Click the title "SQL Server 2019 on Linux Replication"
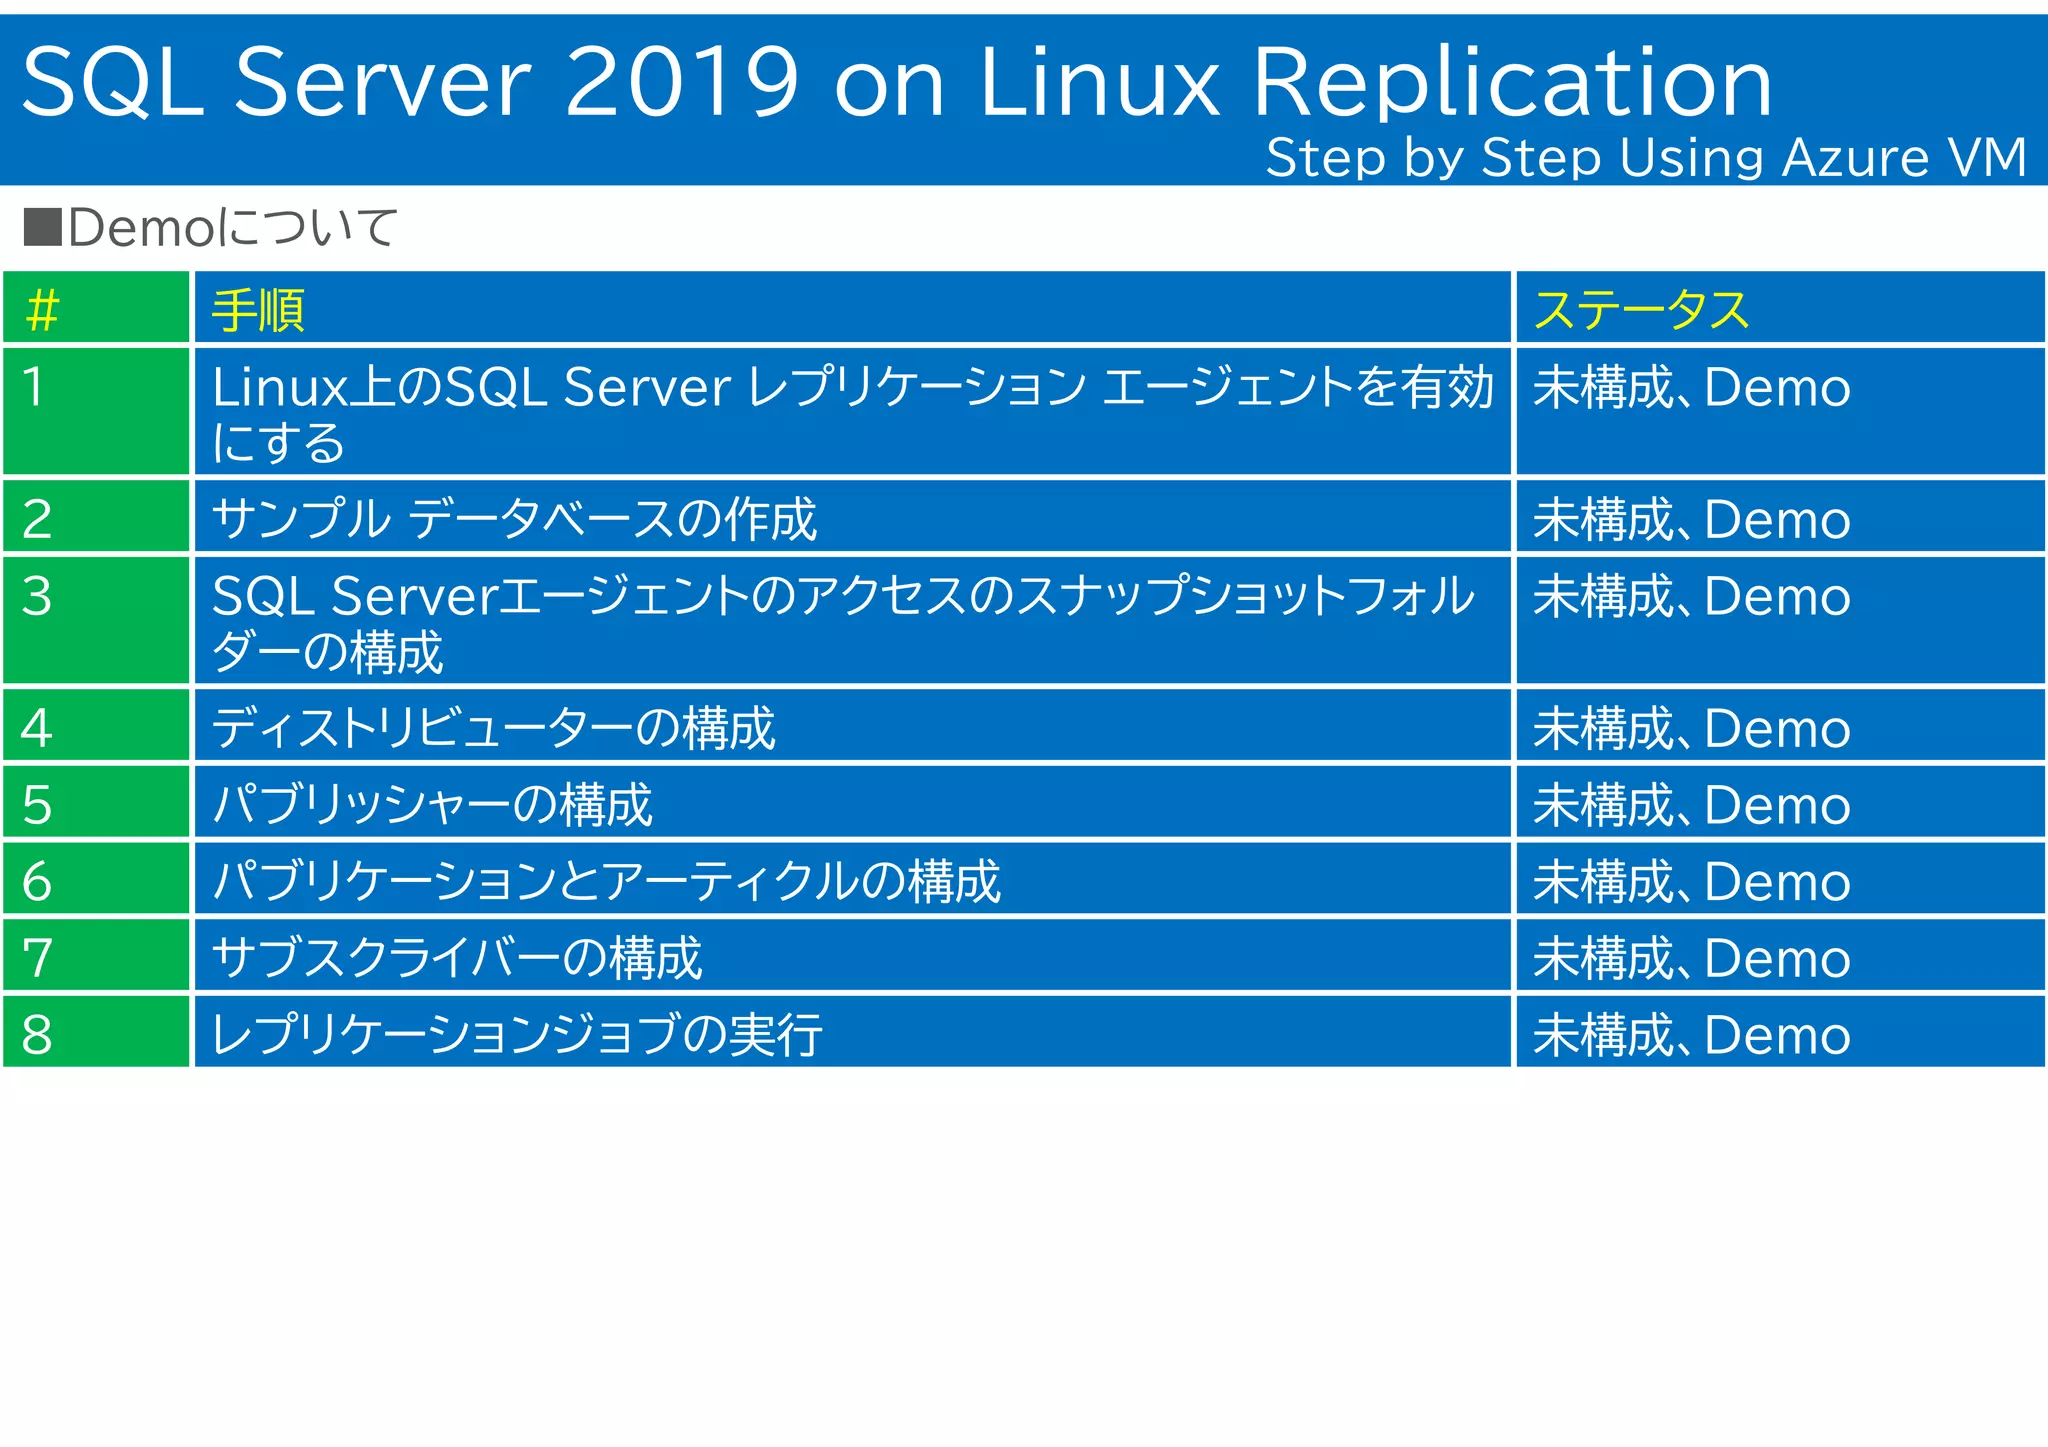The image size is (2048, 1447). tap(897, 82)
